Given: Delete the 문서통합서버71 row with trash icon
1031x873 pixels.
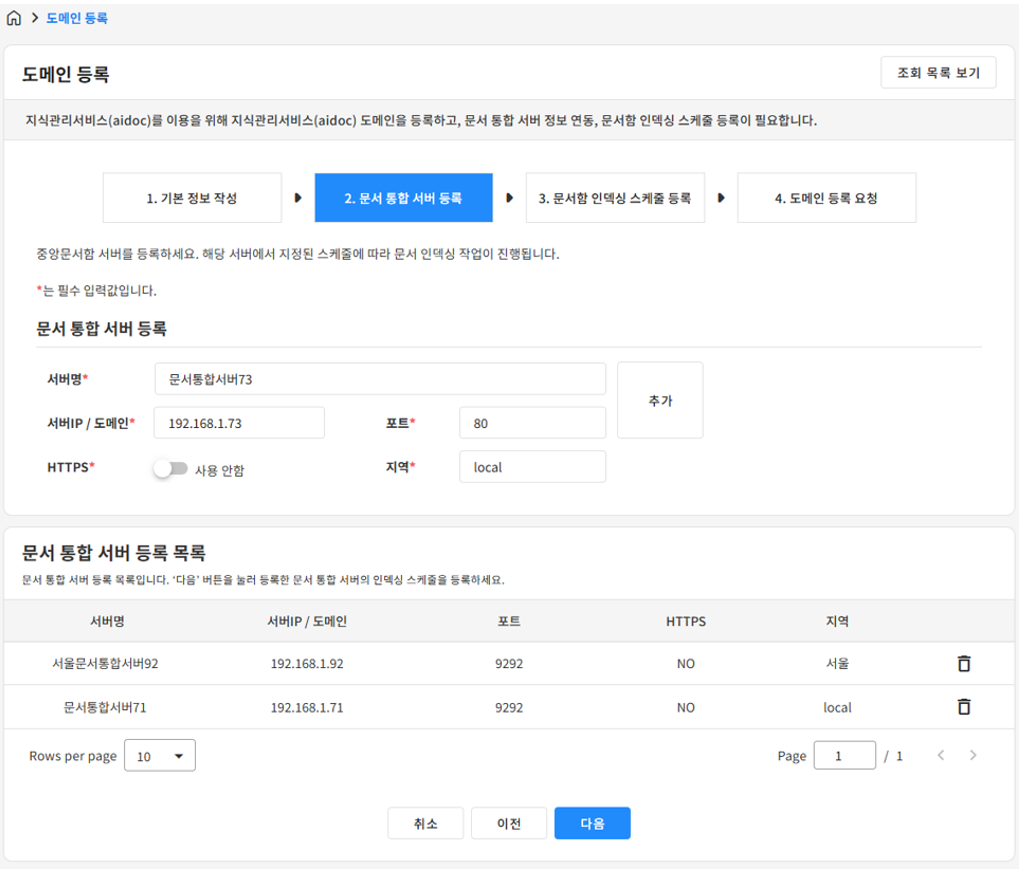Looking at the screenshot, I should click(x=963, y=707).
